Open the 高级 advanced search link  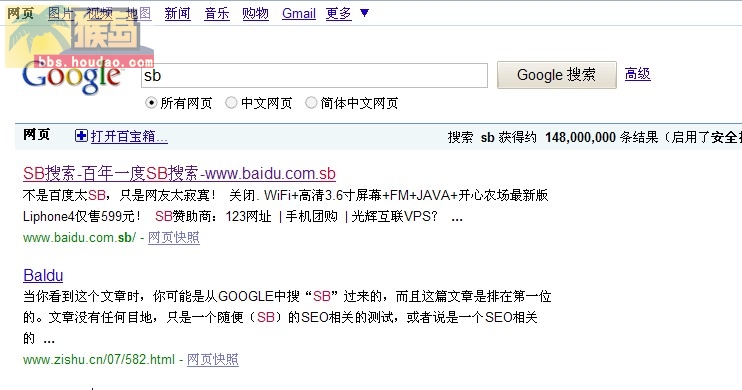(637, 74)
